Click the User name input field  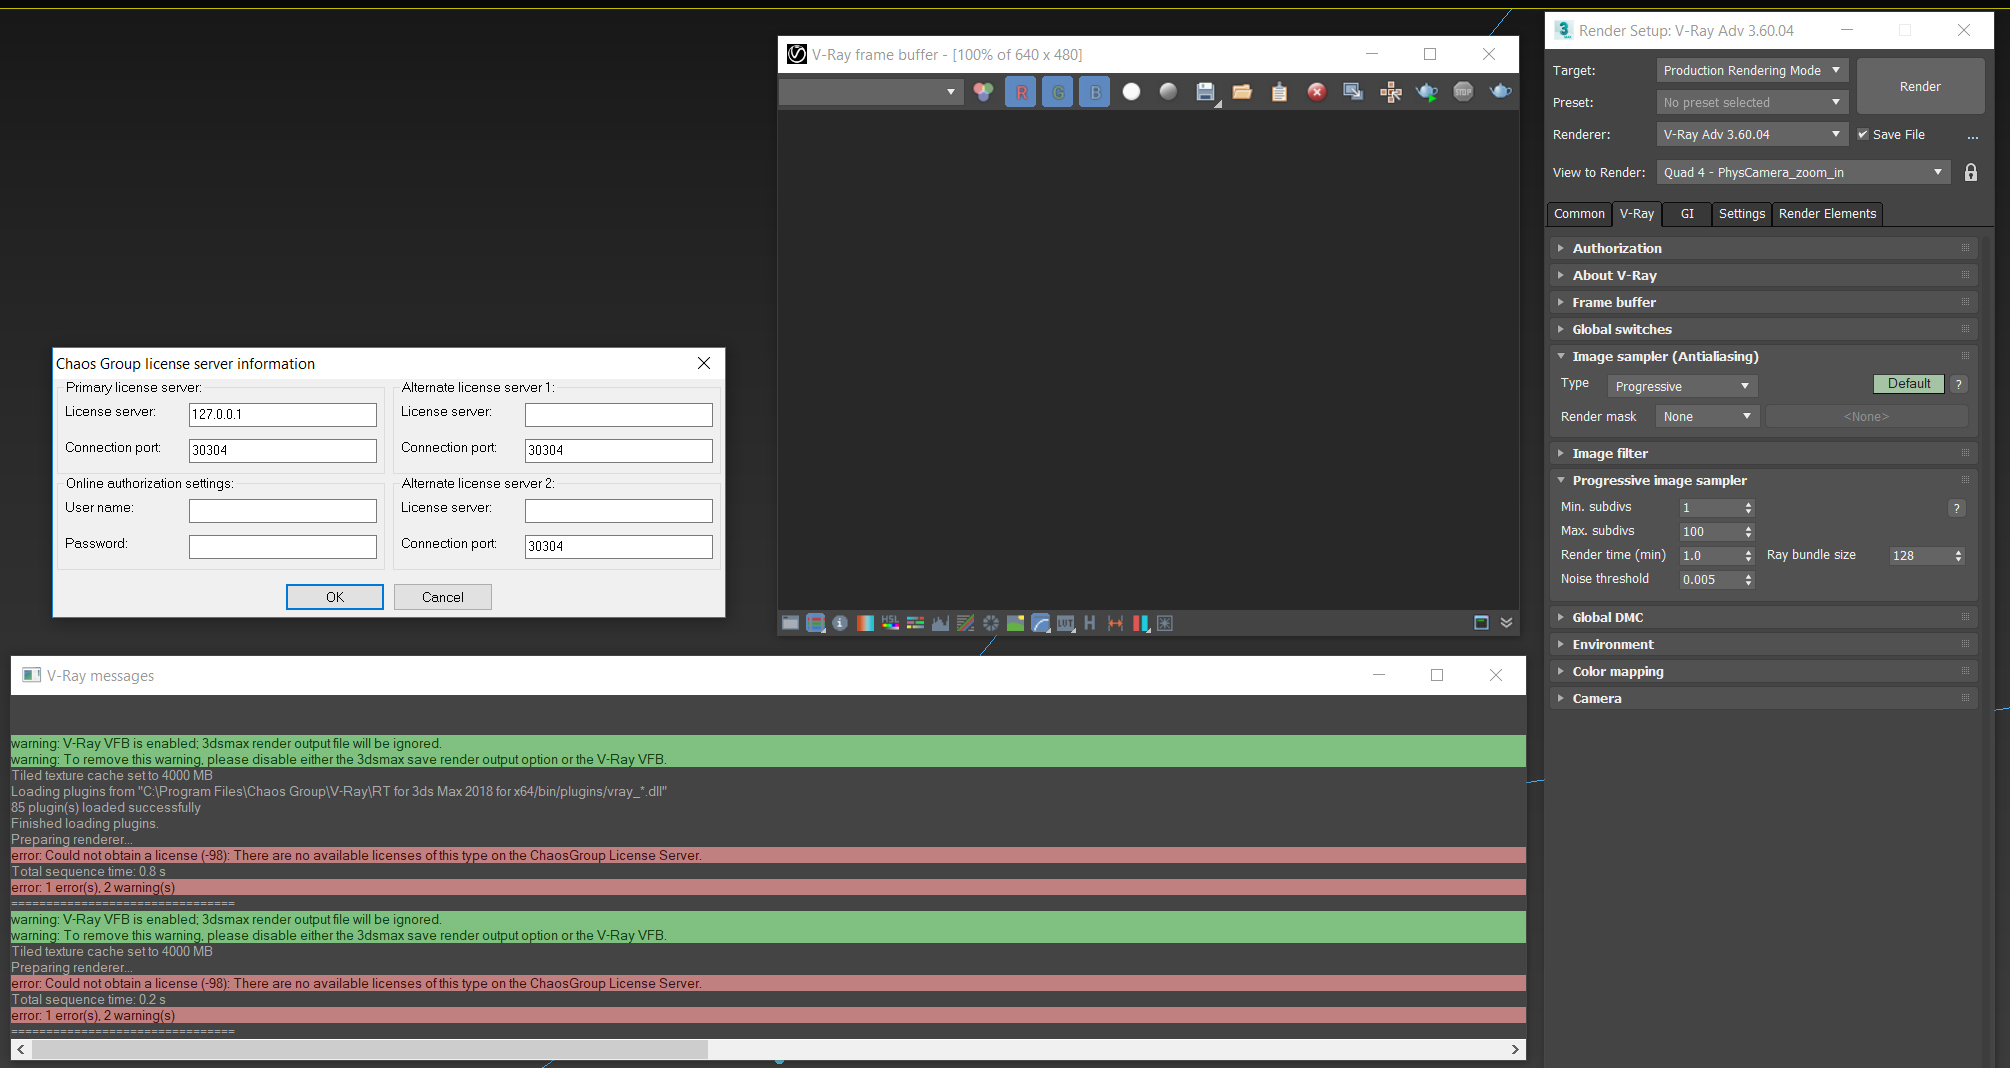tap(283, 510)
